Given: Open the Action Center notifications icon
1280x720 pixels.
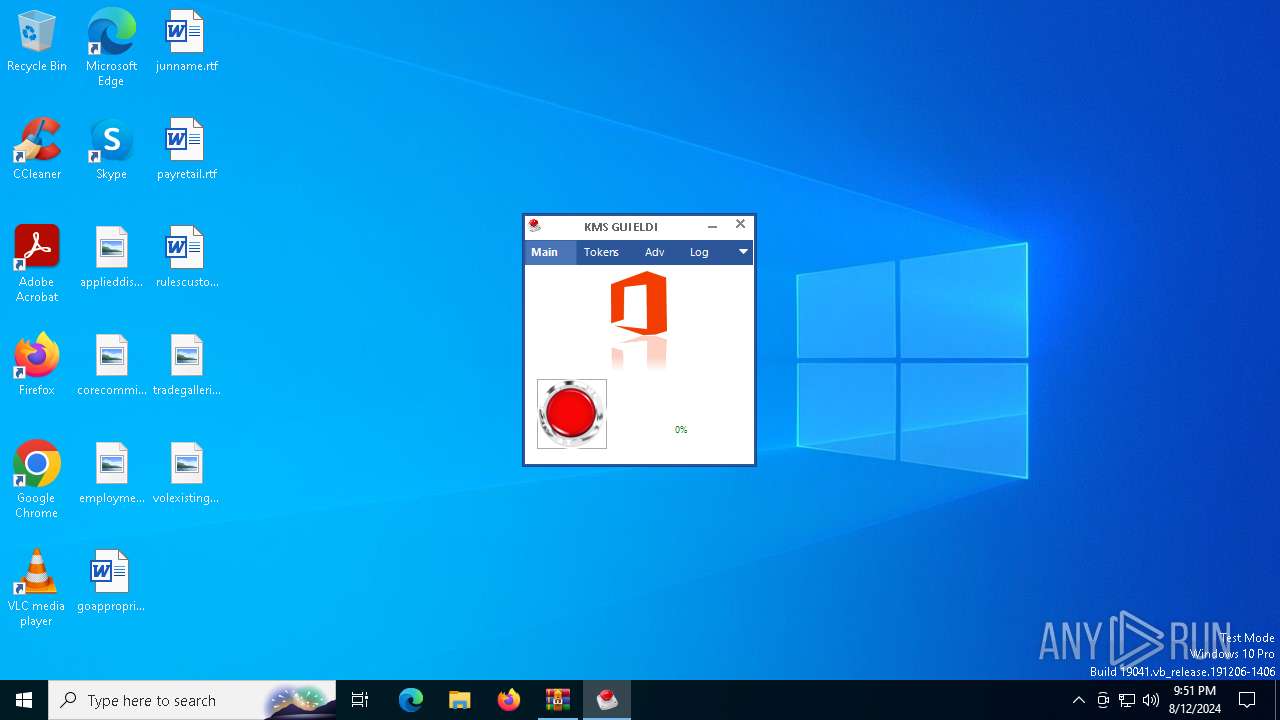Looking at the screenshot, I should pos(1247,700).
